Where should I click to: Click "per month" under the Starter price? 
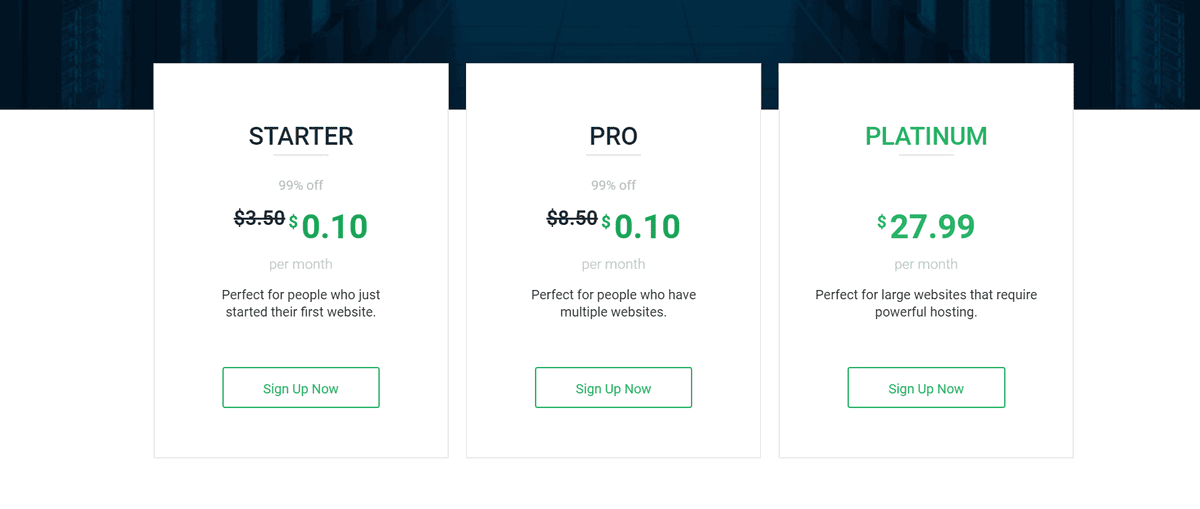coord(301,264)
